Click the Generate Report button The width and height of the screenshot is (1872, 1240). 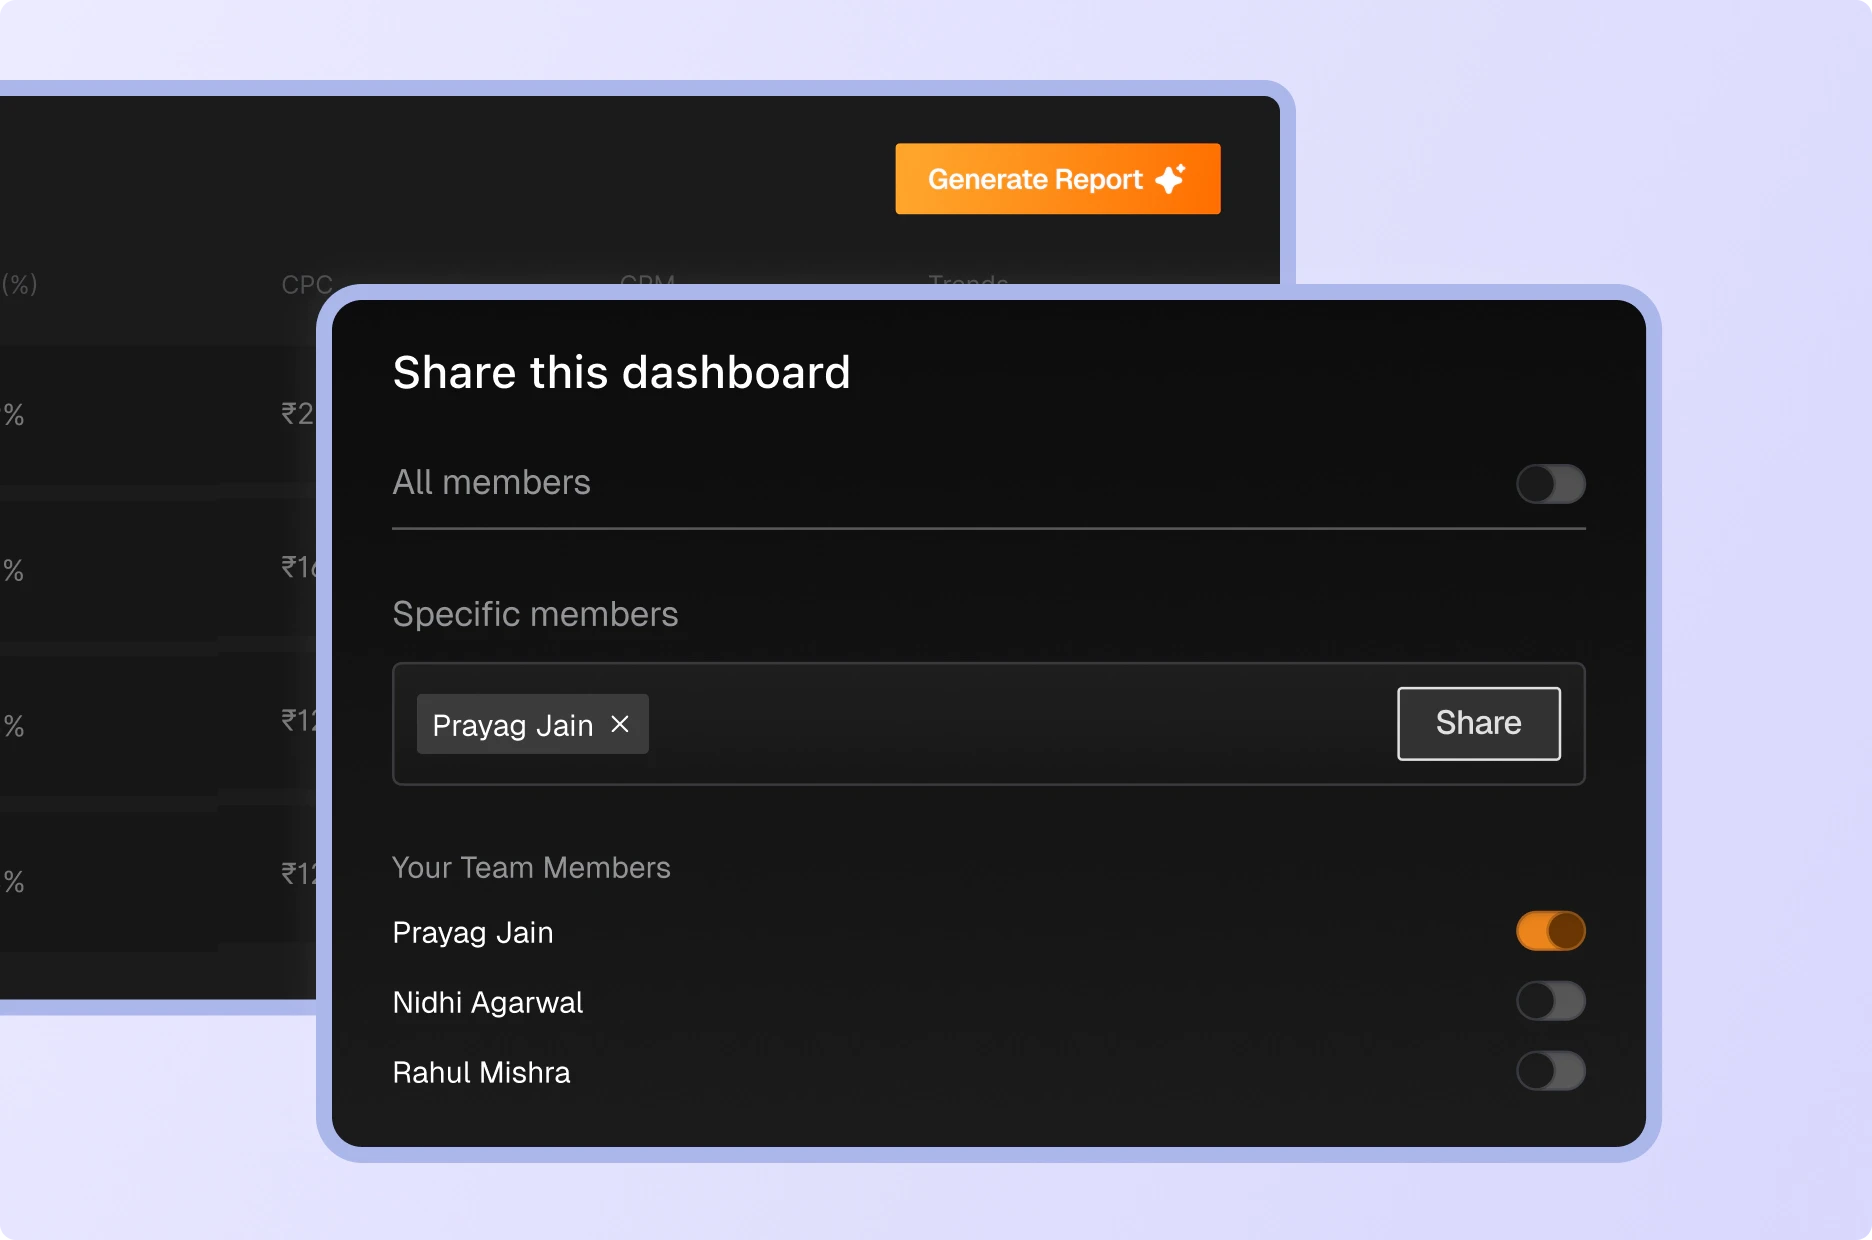pyautogui.click(x=1057, y=179)
